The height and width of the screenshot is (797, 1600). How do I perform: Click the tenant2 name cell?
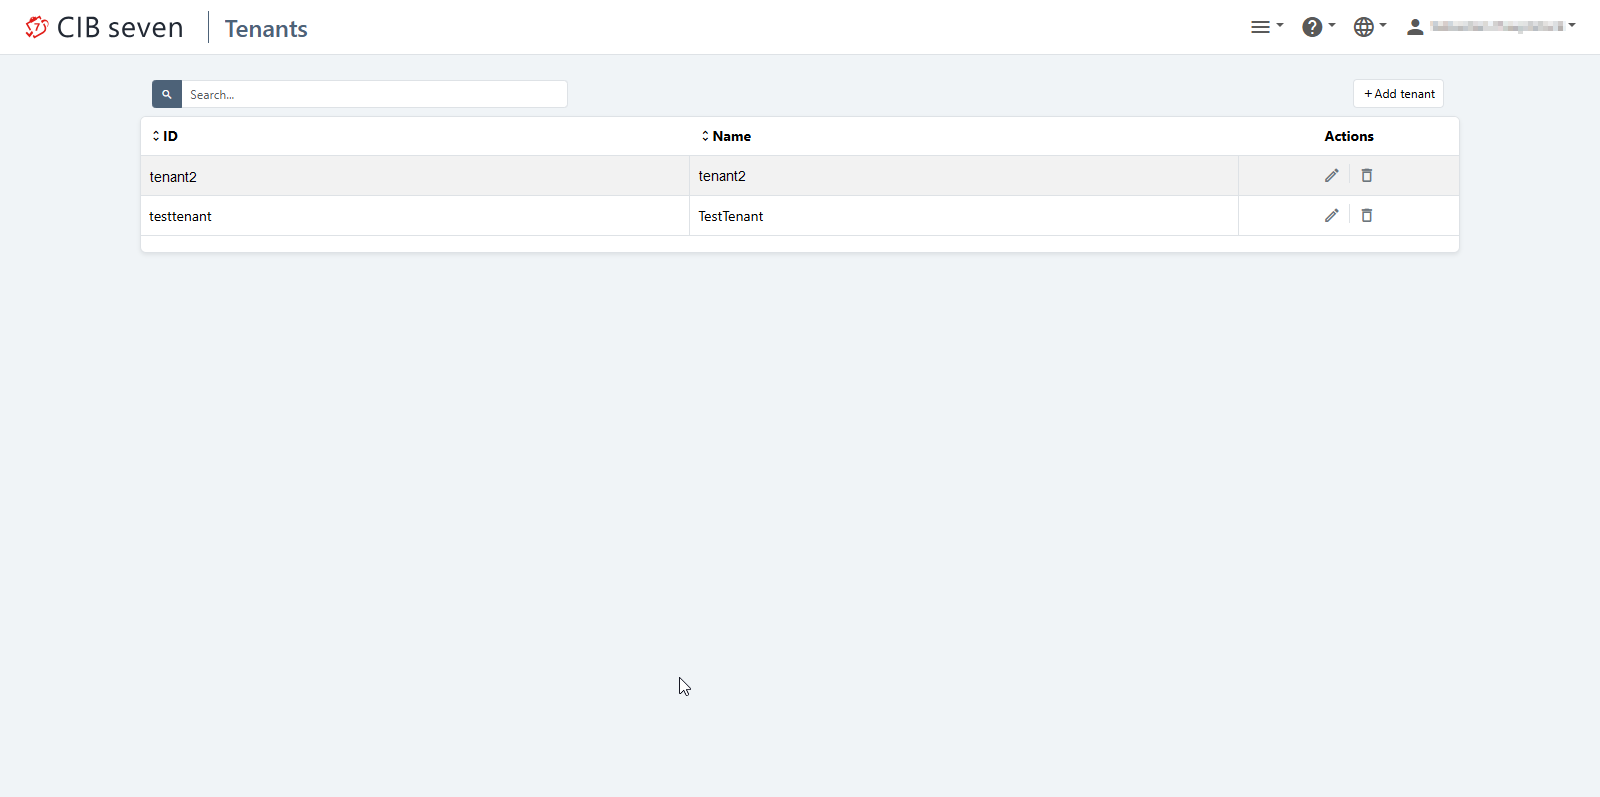(x=722, y=176)
